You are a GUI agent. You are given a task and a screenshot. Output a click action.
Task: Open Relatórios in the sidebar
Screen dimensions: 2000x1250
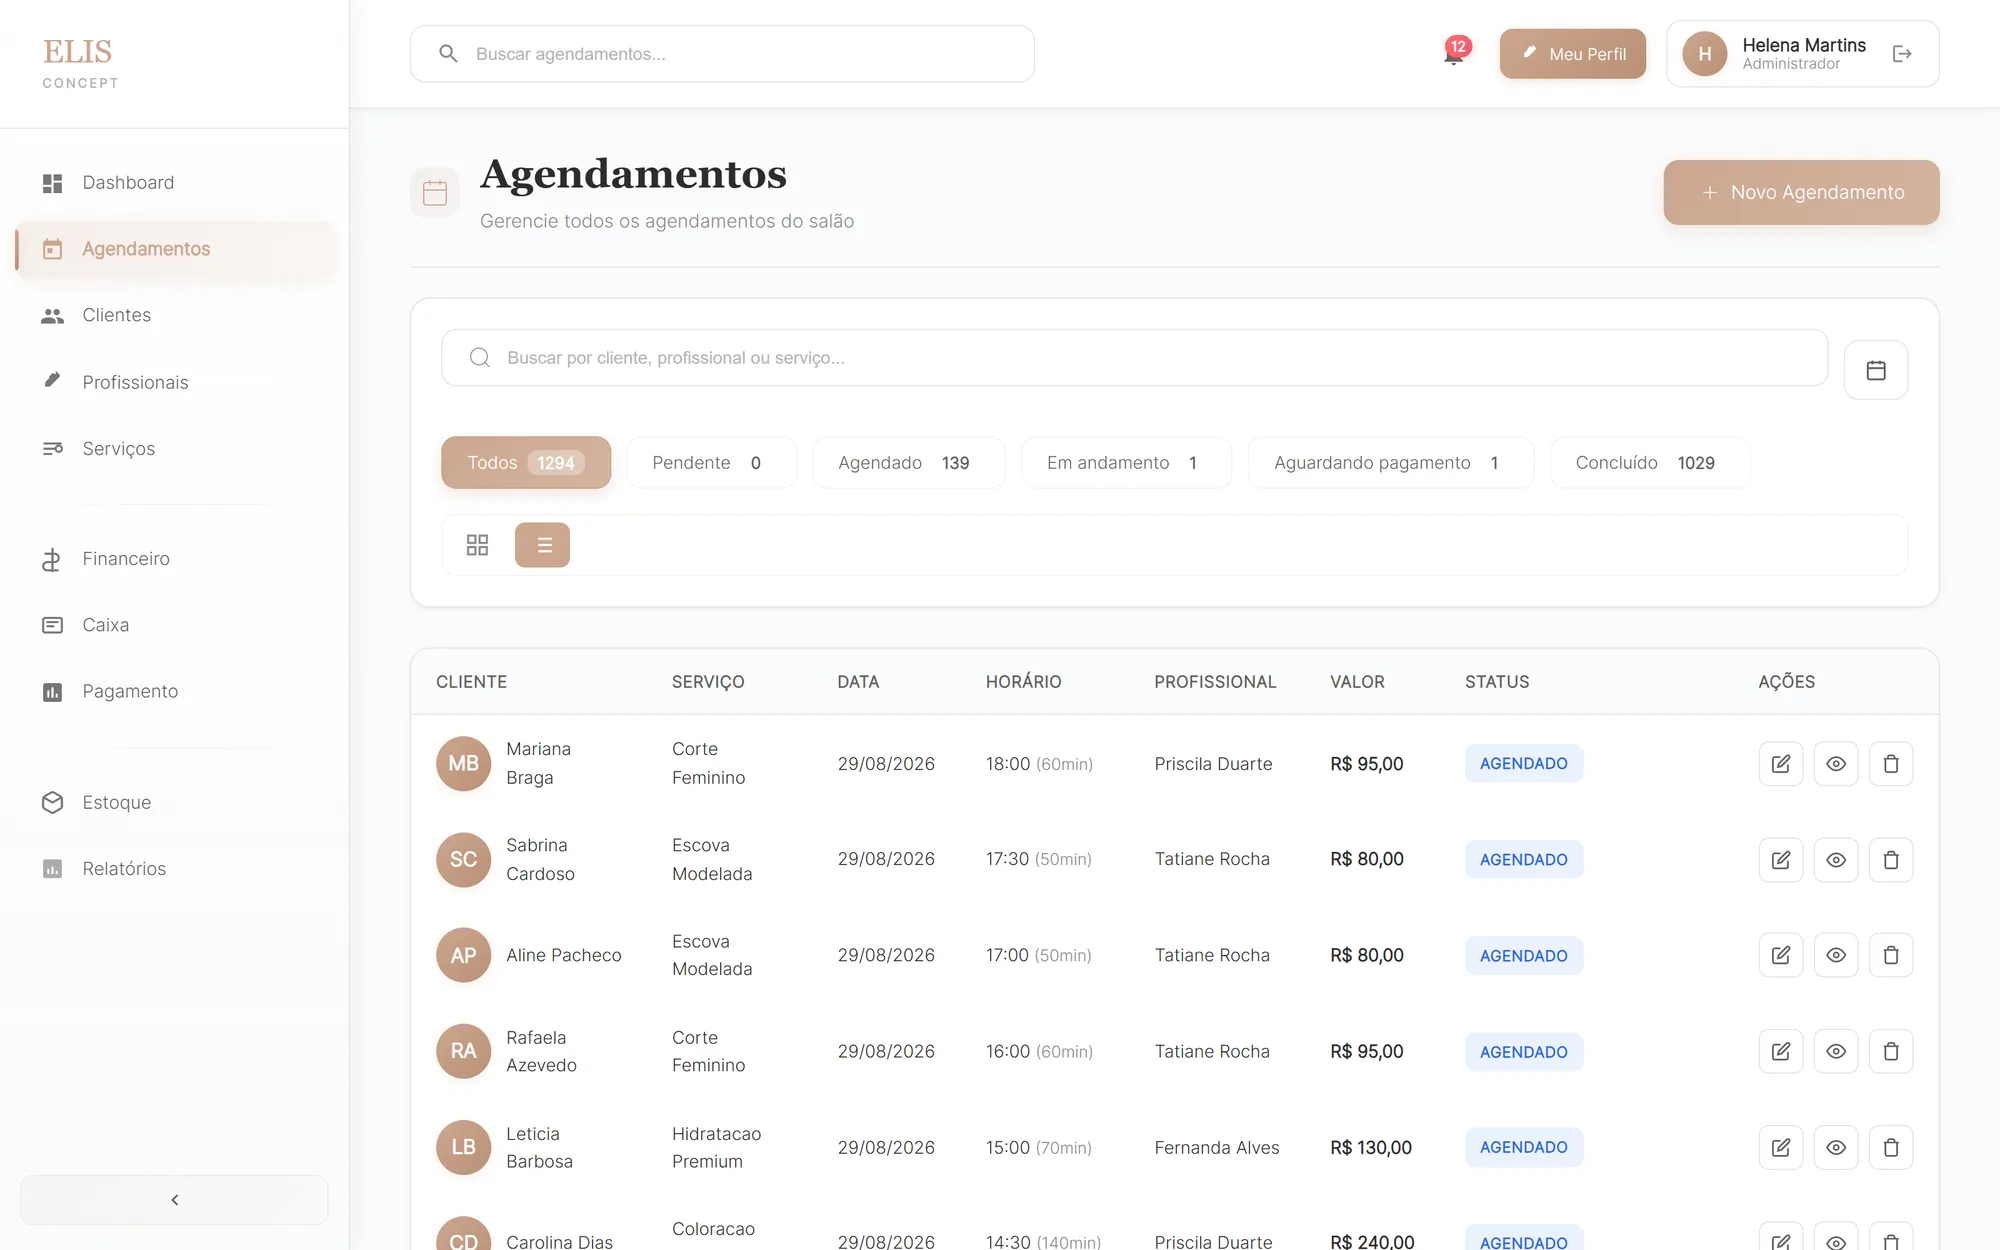[175, 869]
